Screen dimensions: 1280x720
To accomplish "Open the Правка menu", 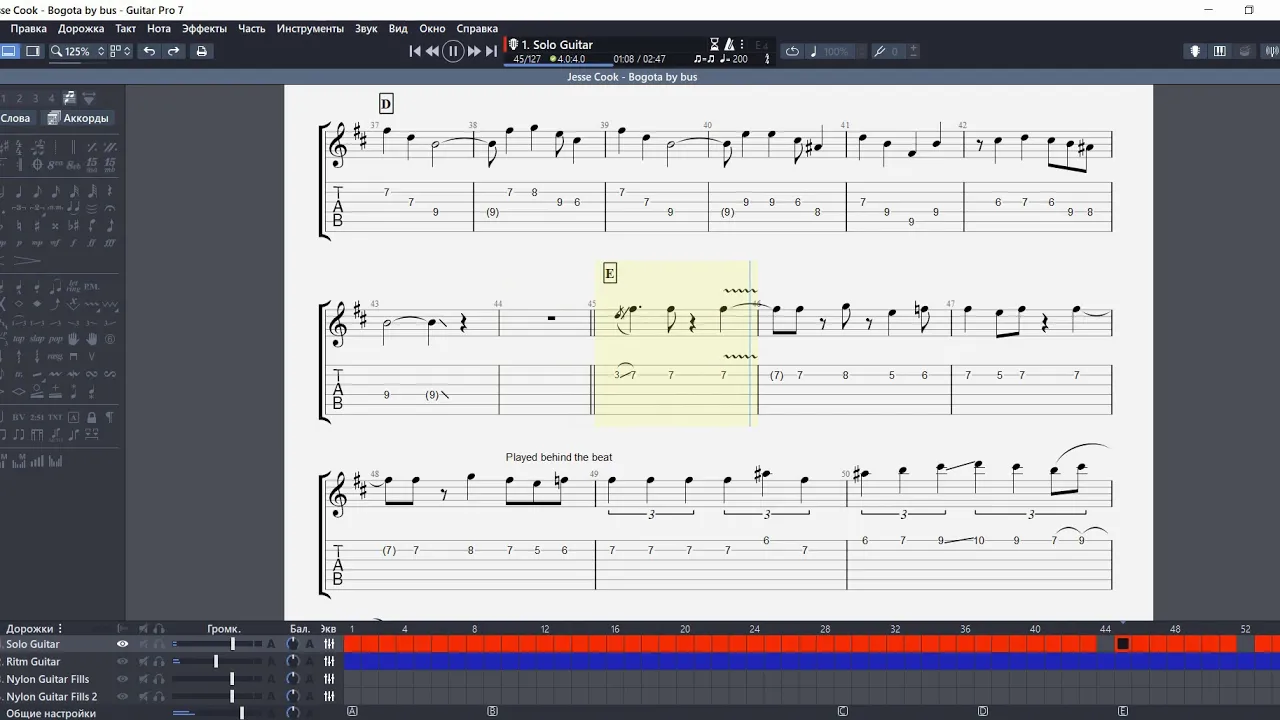I will tap(28, 29).
